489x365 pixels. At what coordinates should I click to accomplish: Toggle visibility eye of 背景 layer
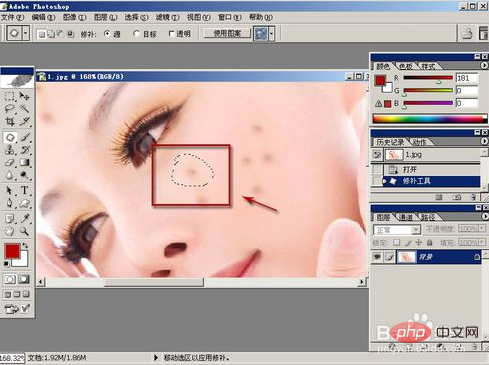coord(377,257)
